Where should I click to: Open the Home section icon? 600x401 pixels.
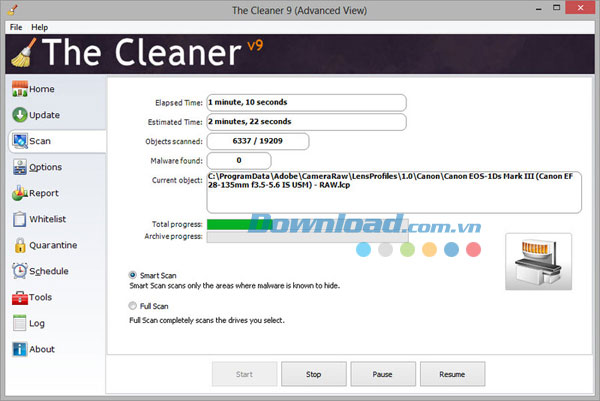[x=20, y=88]
